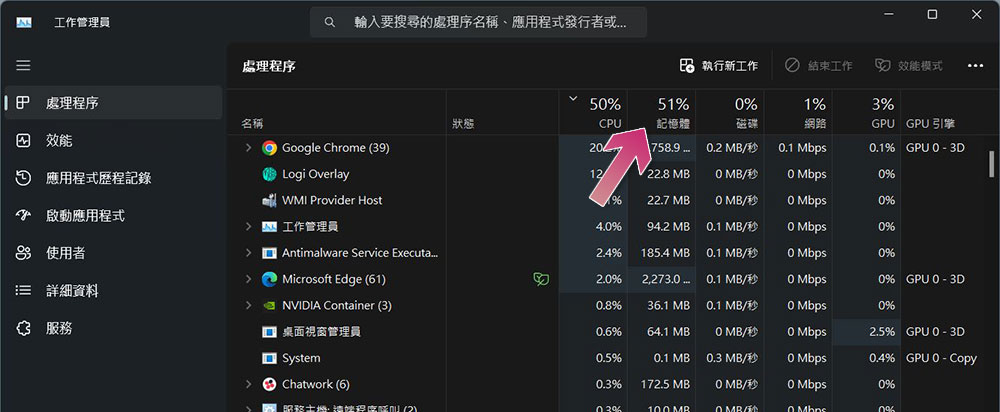This screenshot has height=412, width=1000.
Task: Sort by the 記憶體 memory column
Action: click(661, 113)
